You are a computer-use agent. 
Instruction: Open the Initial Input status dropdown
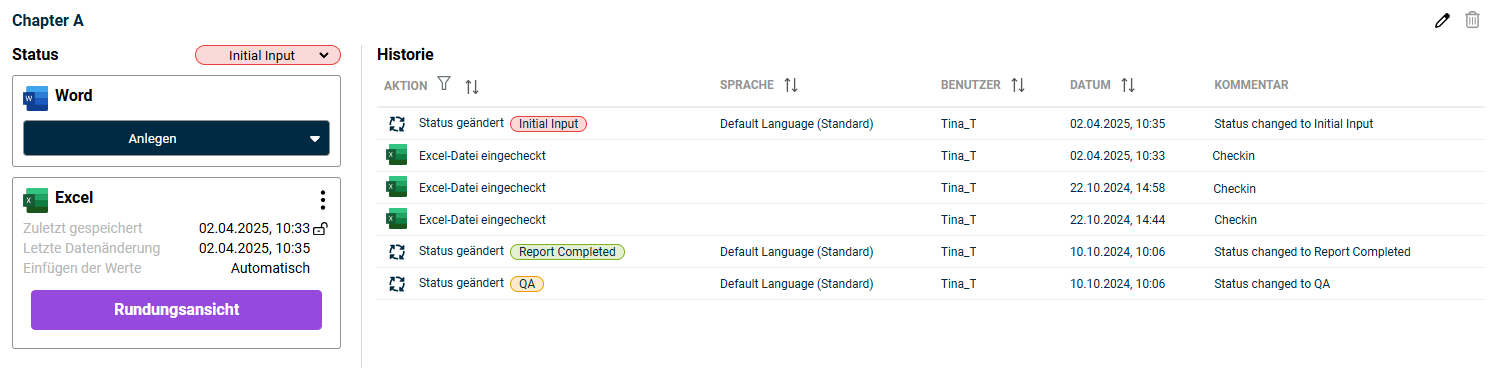(x=268, y=55)
